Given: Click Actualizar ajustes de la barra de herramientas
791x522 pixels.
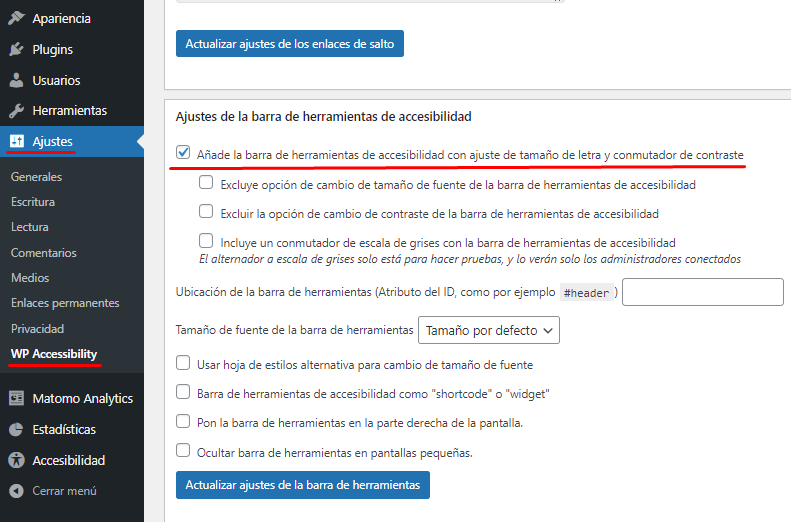Looking at the screenshot, I should [303, 485].
